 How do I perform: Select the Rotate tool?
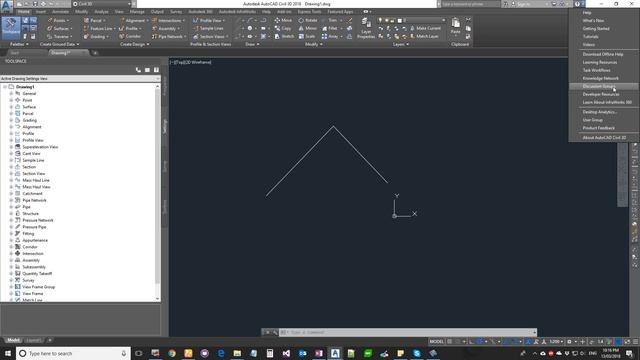(x=308, y=20)
